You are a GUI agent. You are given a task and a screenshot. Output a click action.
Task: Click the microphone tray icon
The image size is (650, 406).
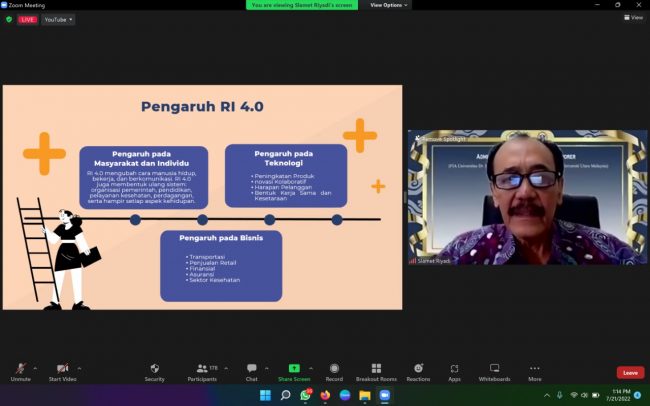point(559,395)
